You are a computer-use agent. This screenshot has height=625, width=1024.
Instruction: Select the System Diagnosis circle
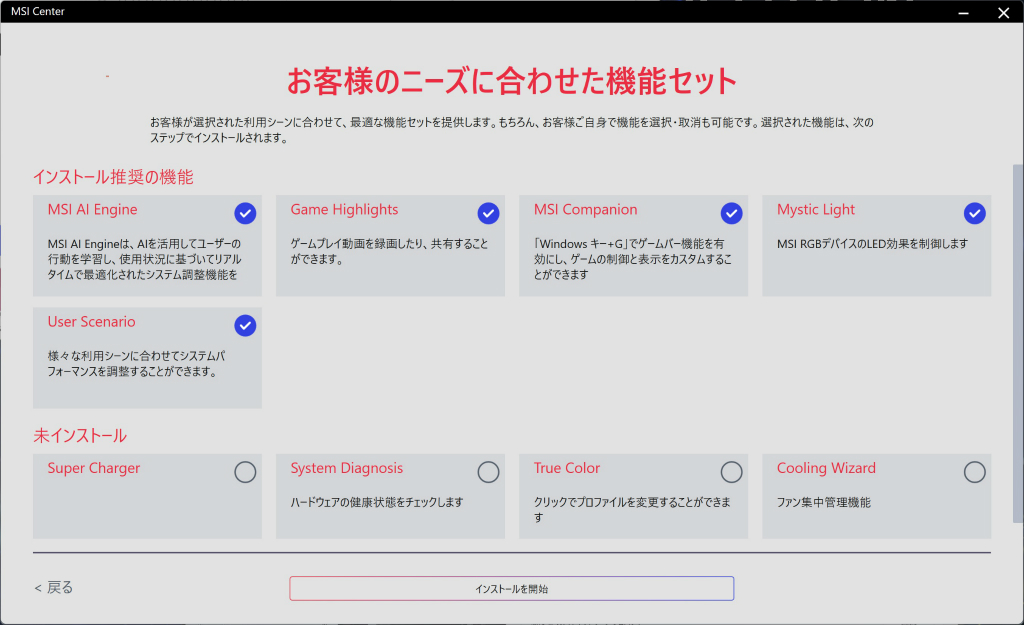point(488,472)
